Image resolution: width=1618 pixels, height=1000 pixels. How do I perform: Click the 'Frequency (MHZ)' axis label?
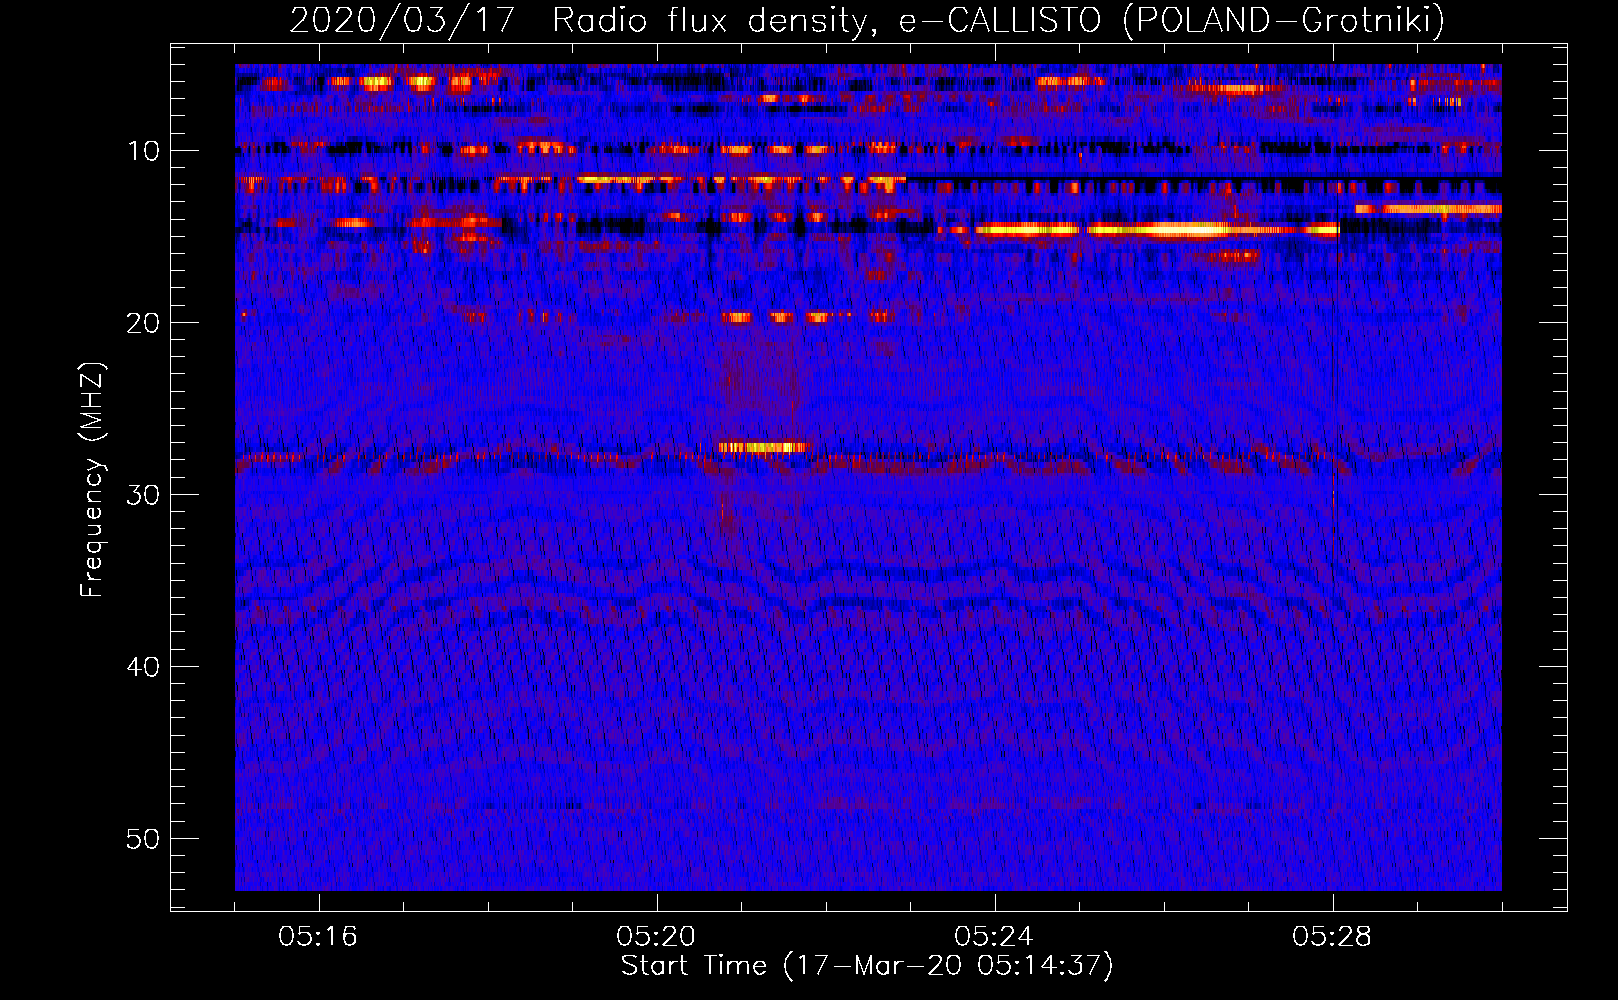click(x=92, y=480)
